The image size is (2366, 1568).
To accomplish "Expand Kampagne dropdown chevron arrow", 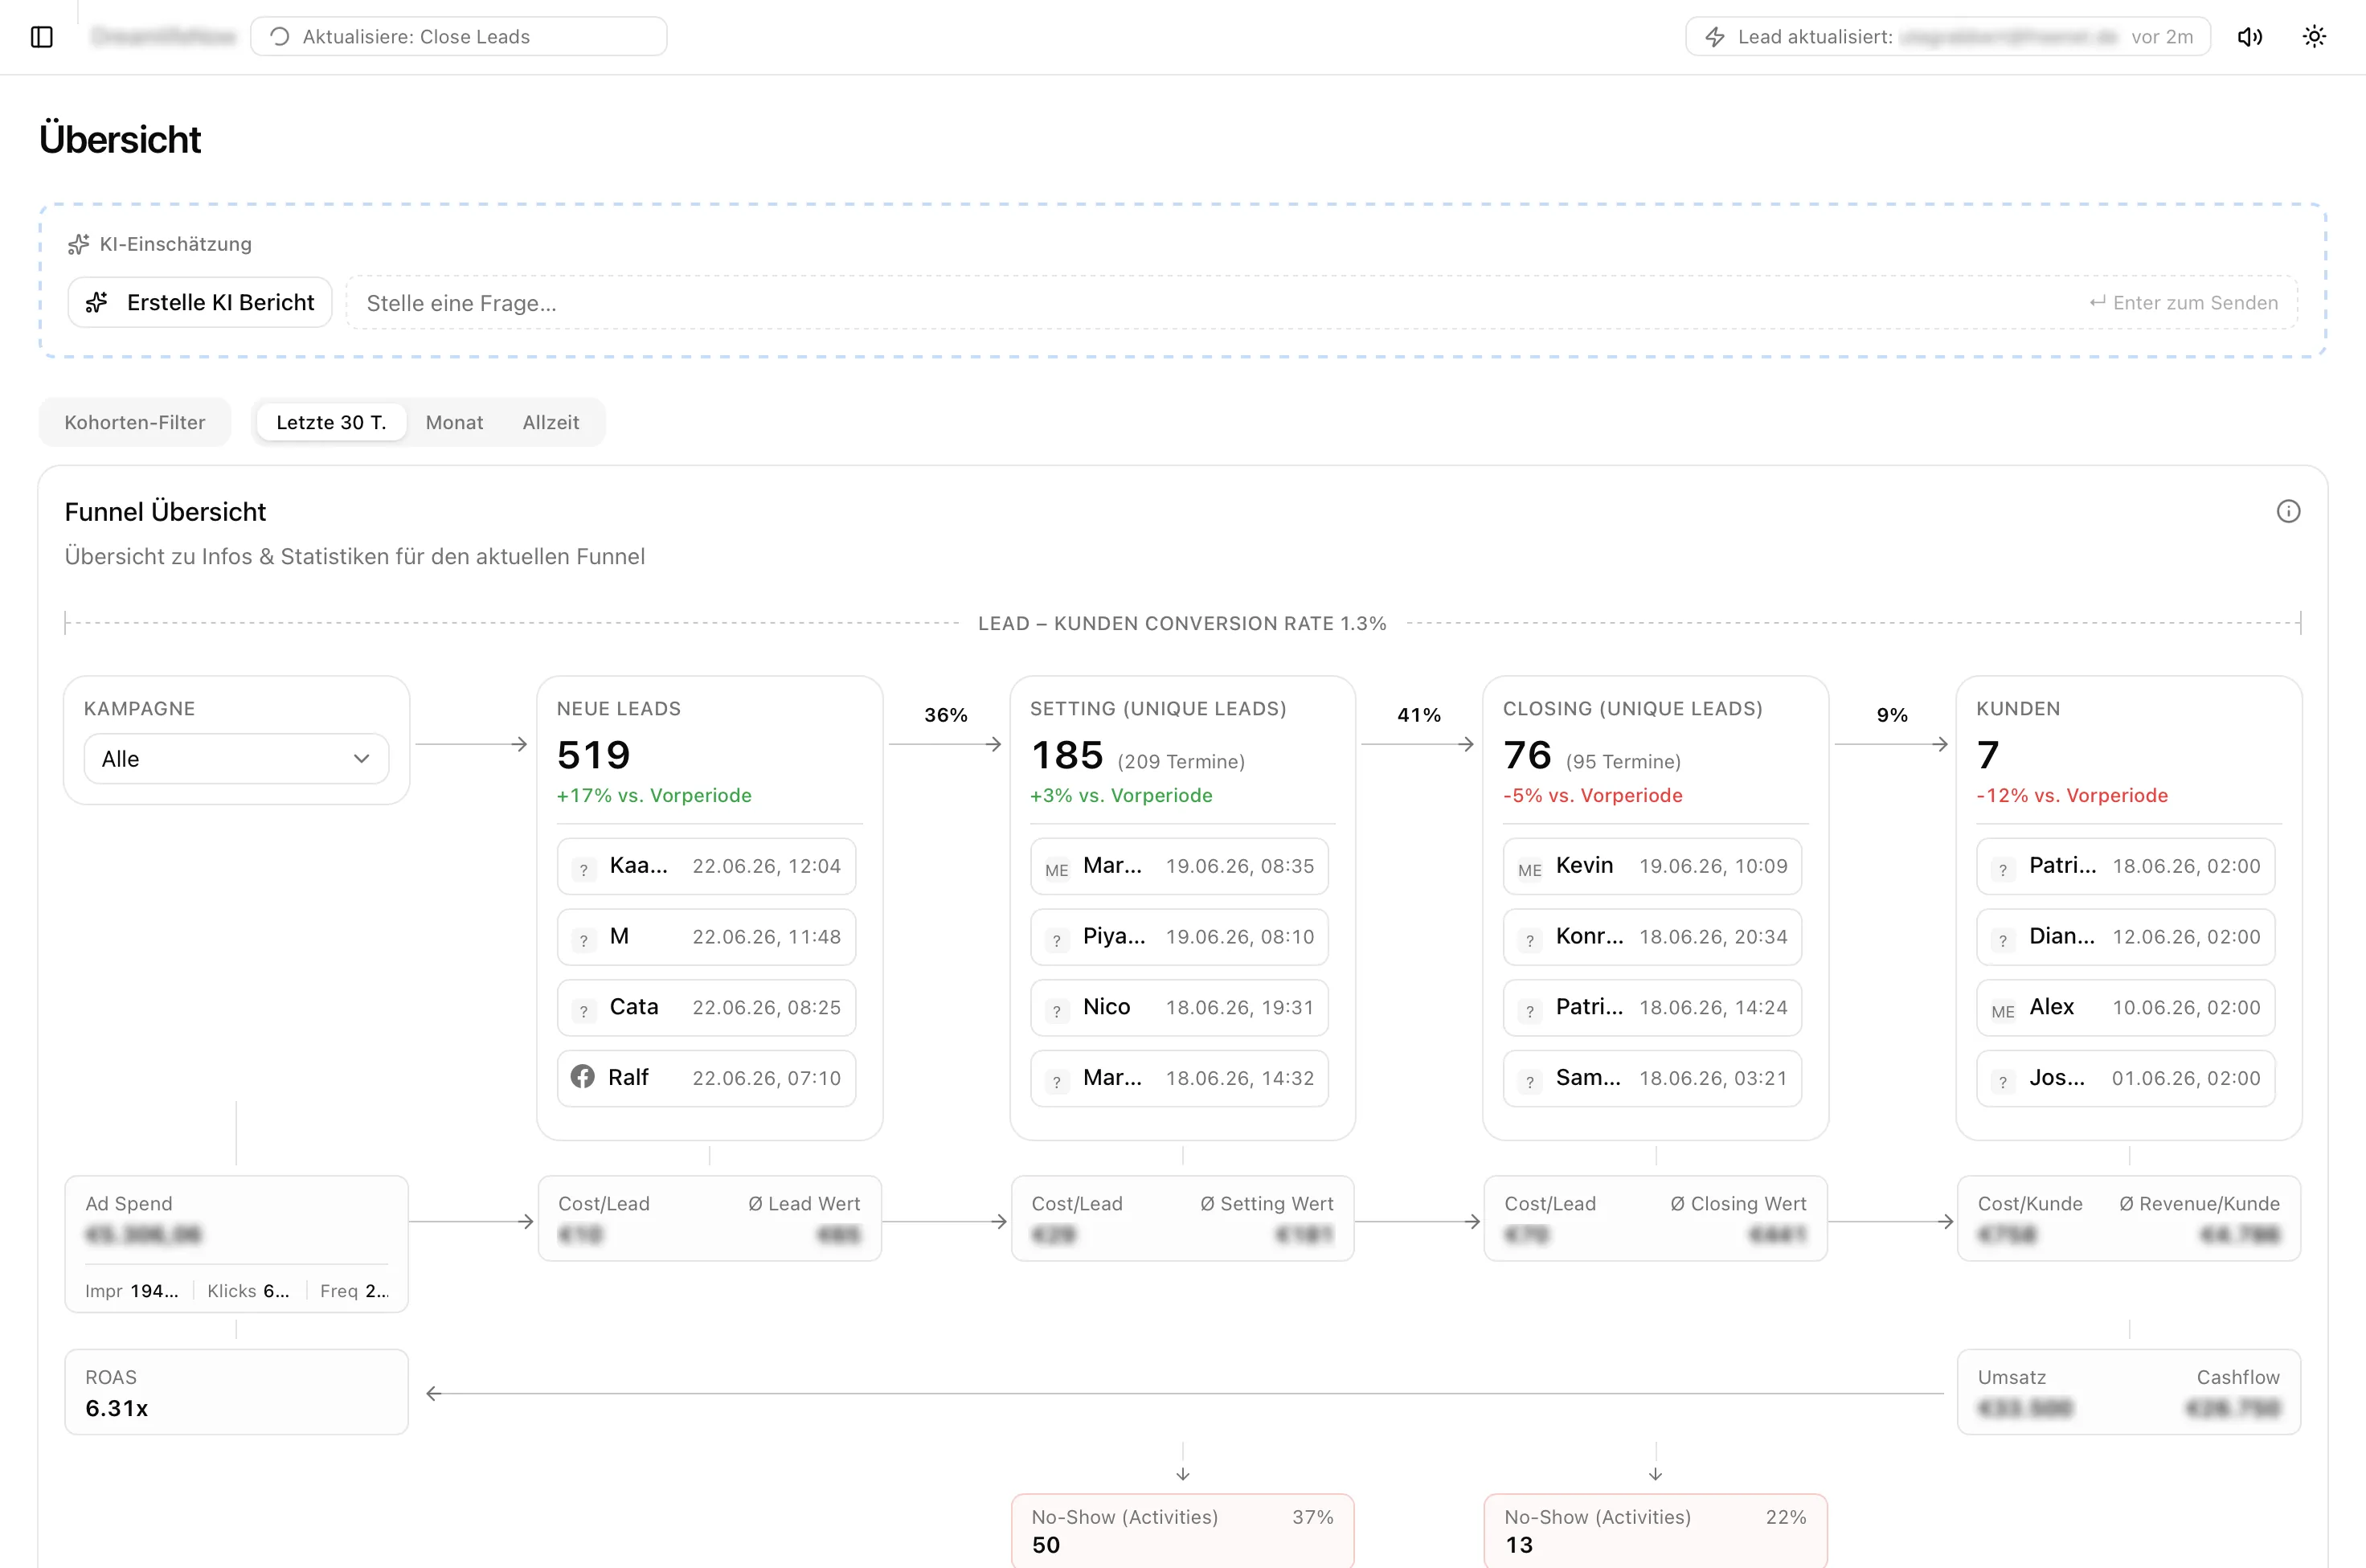I will pyautogui.click(x=362, y=759).
